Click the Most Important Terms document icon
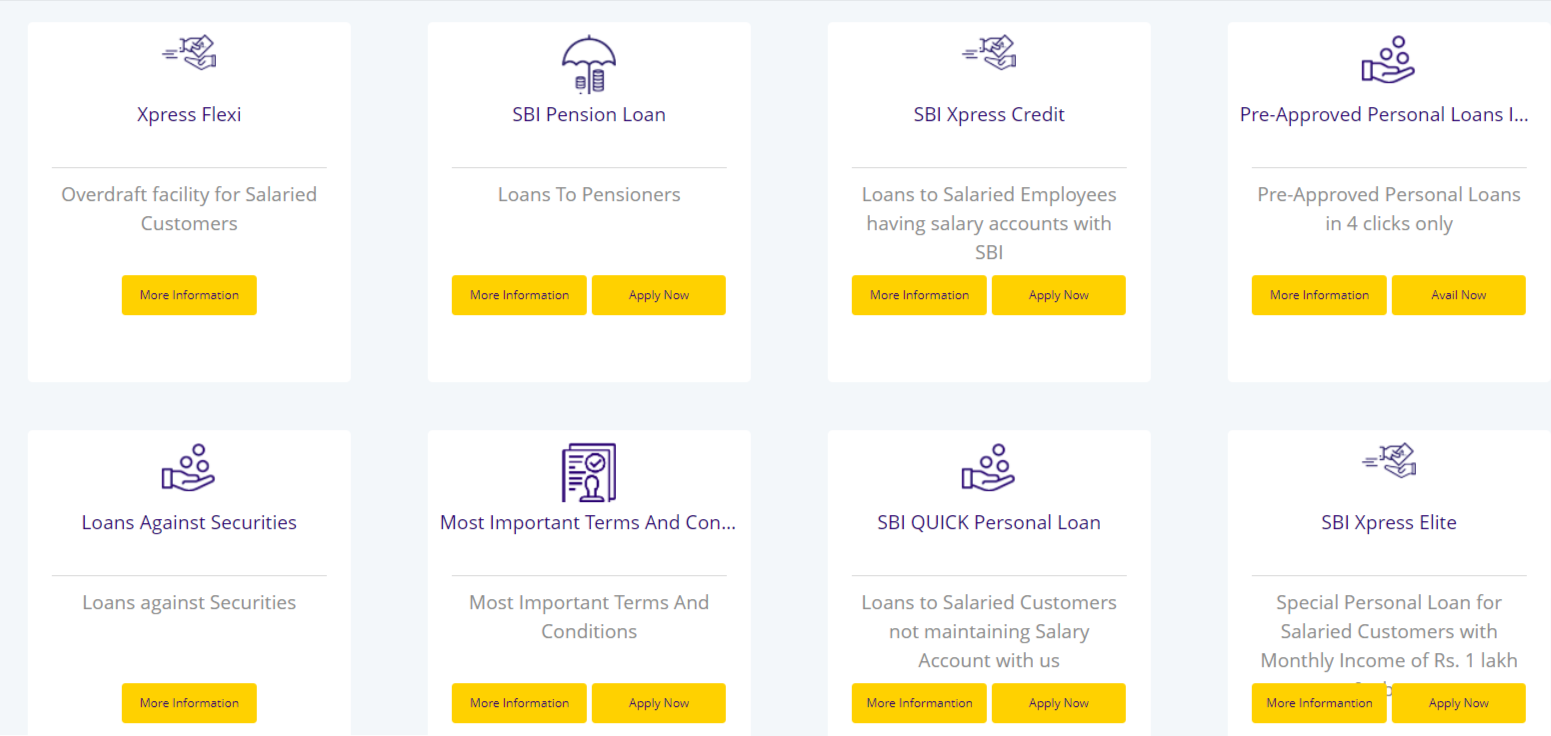1551x736 pixels. coord(589,472)
